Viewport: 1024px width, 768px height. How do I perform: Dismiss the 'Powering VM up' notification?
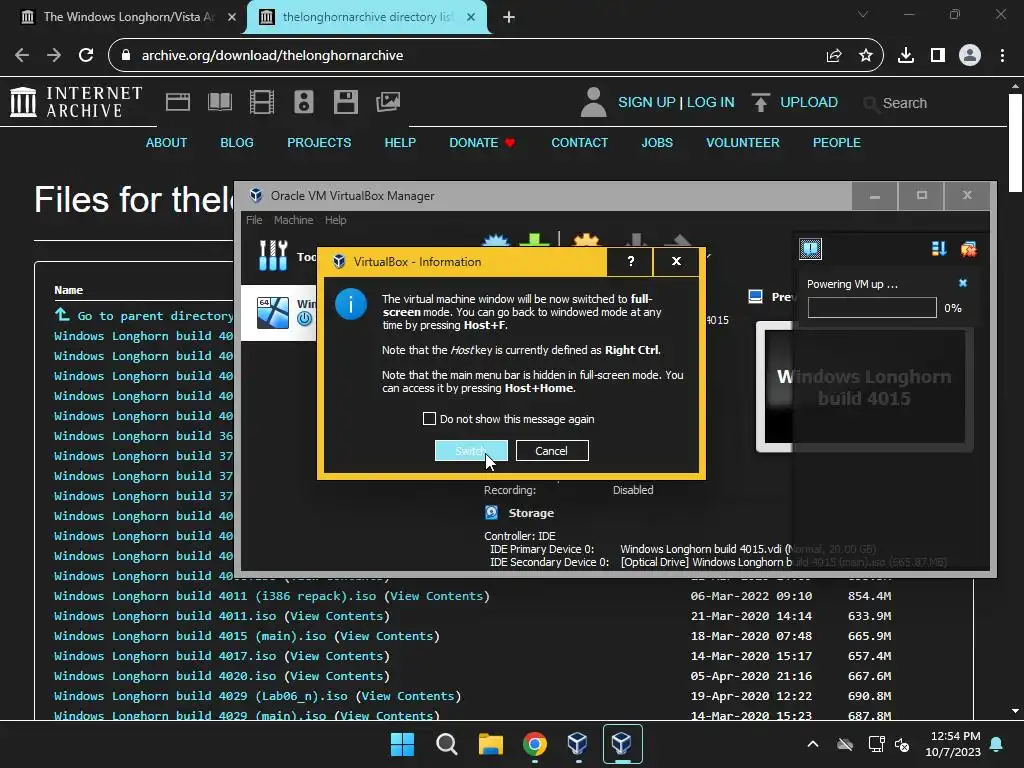click(x=963, y=283)
